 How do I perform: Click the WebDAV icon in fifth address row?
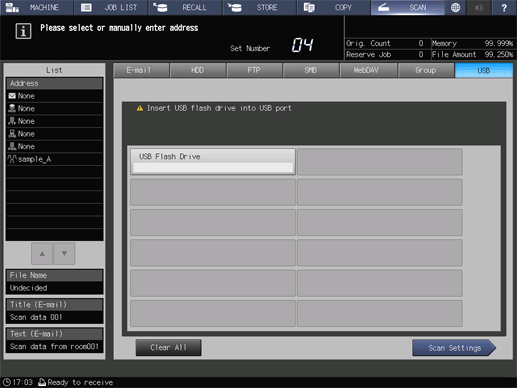pyautogui.click(x=12, y=146)
